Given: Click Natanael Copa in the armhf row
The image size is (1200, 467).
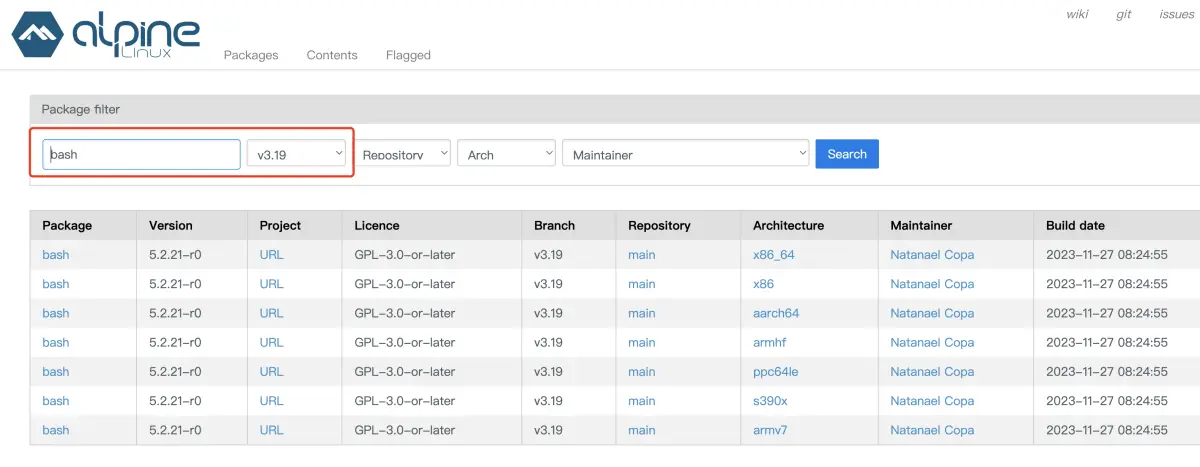Looking at the screenshot, I should 932,342.
